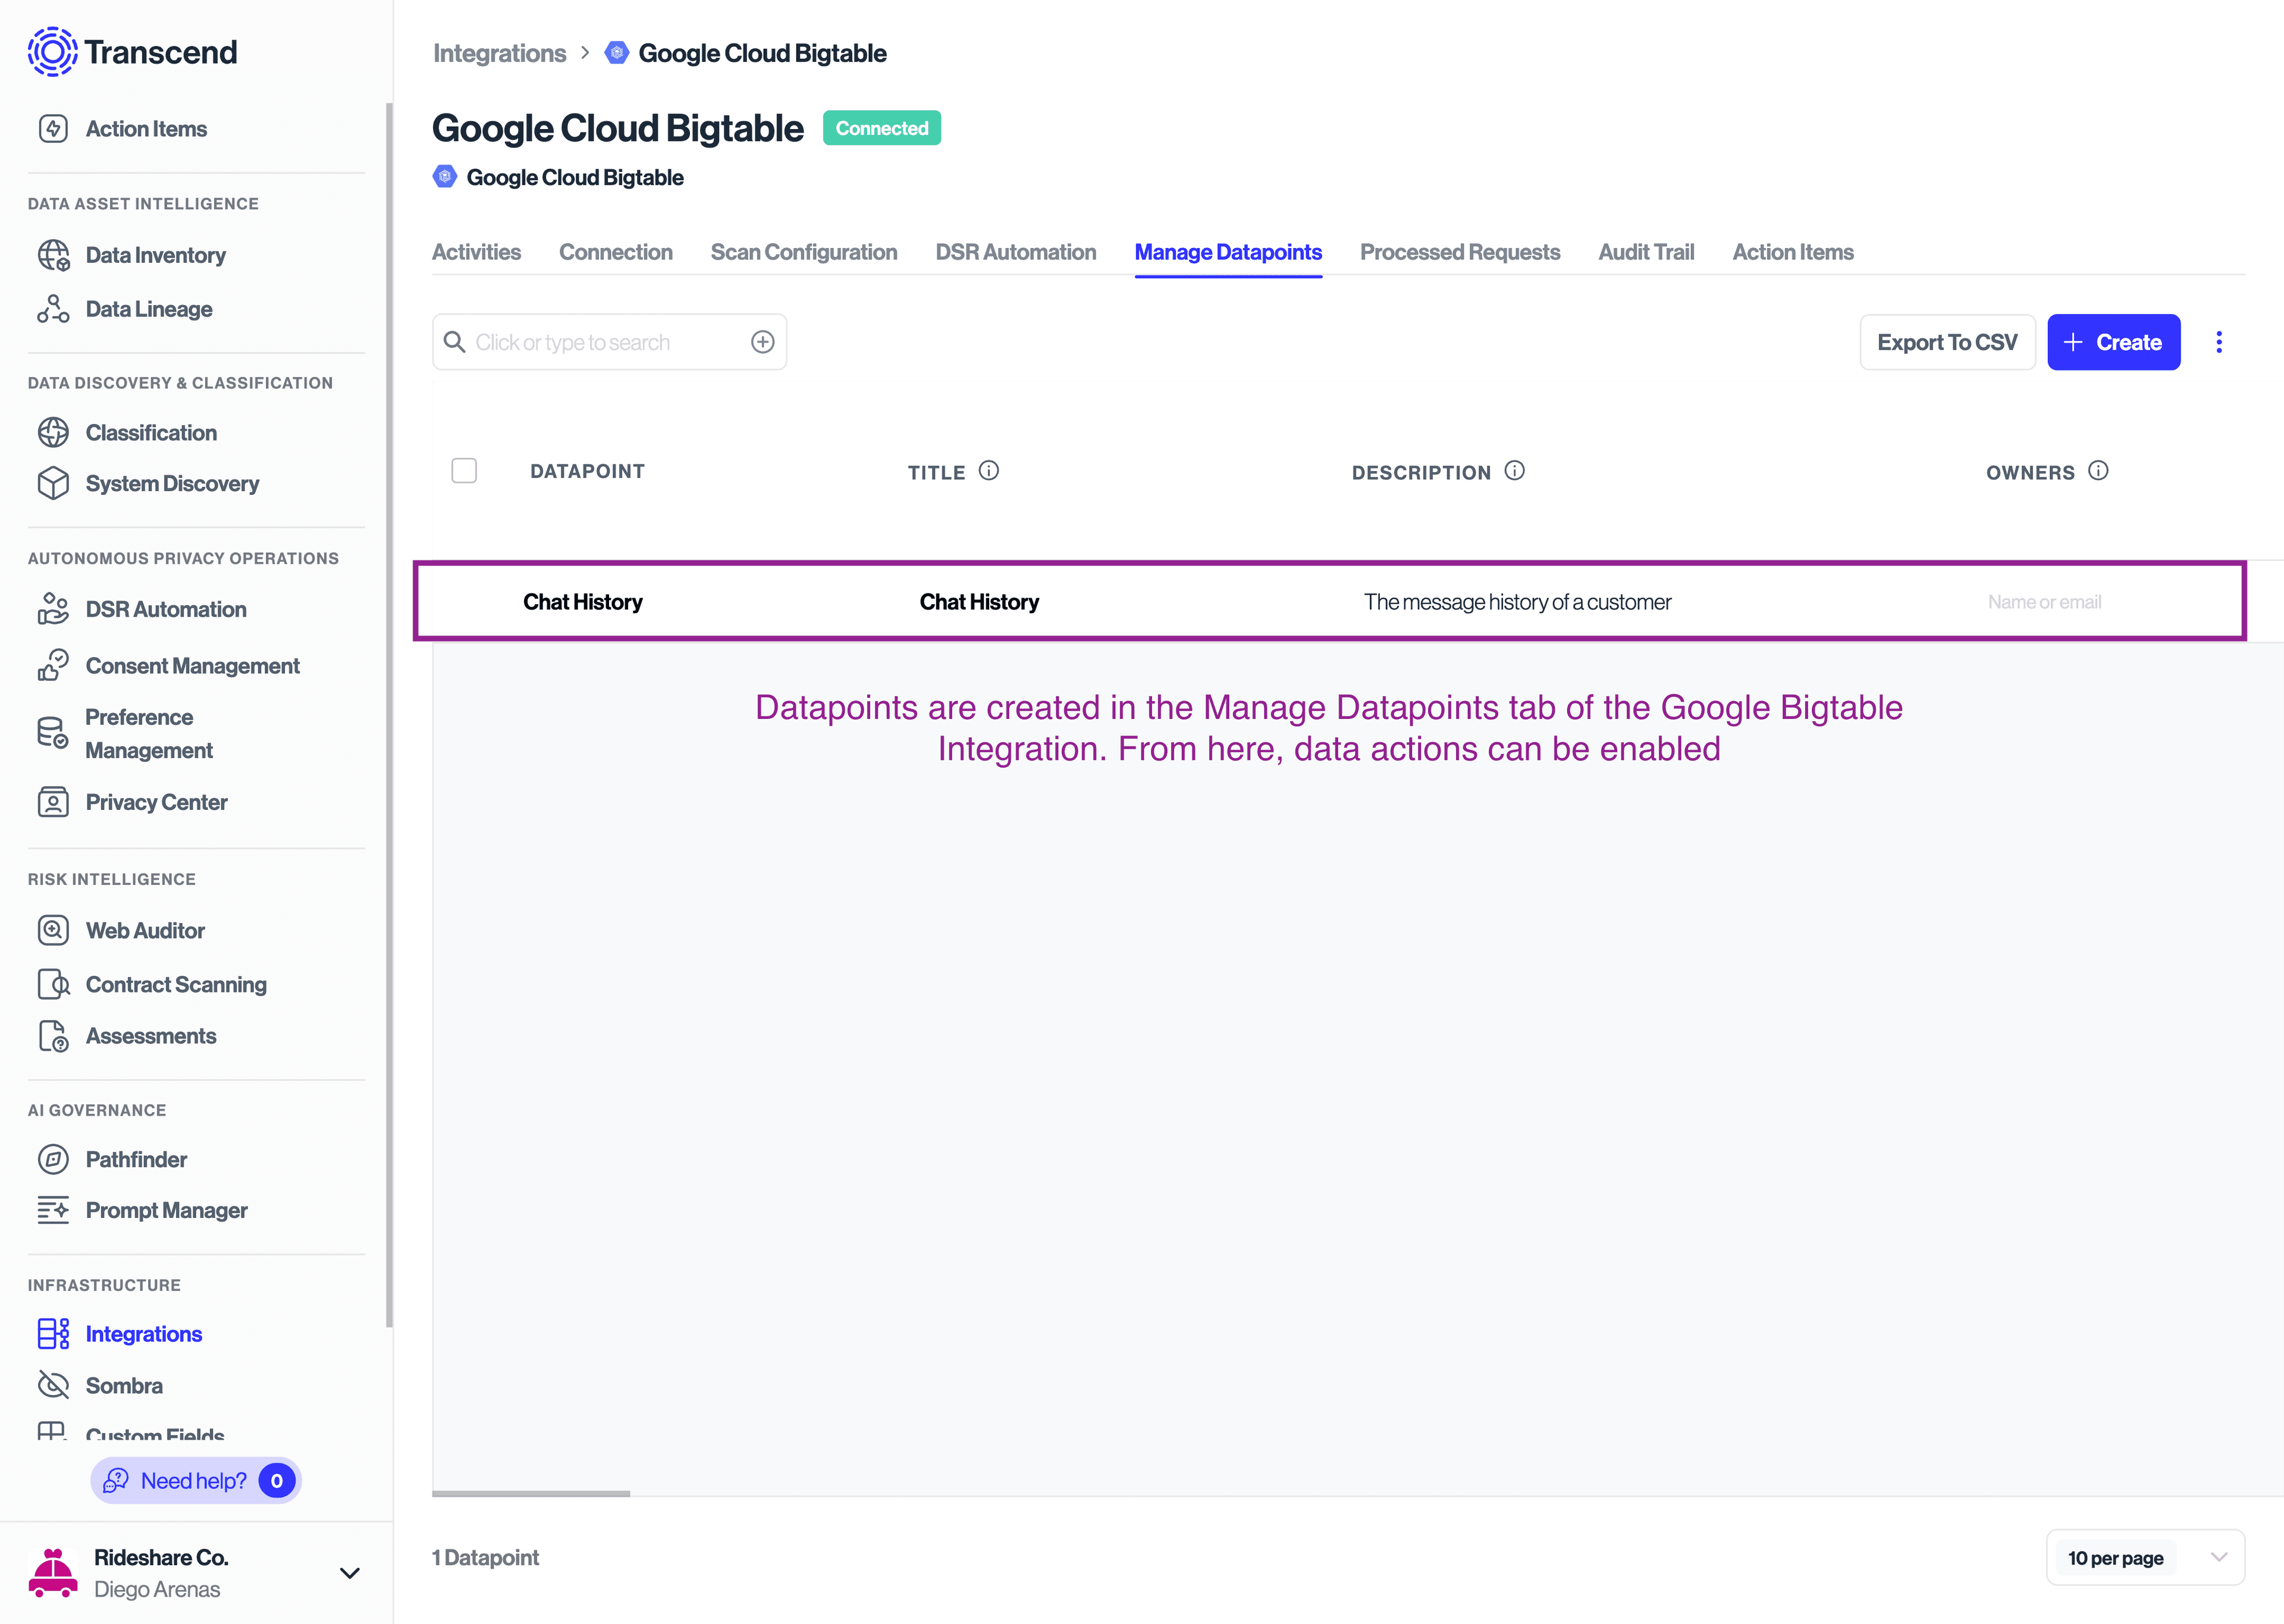Open Data Inventory in the sidebar

click(156, 255)
